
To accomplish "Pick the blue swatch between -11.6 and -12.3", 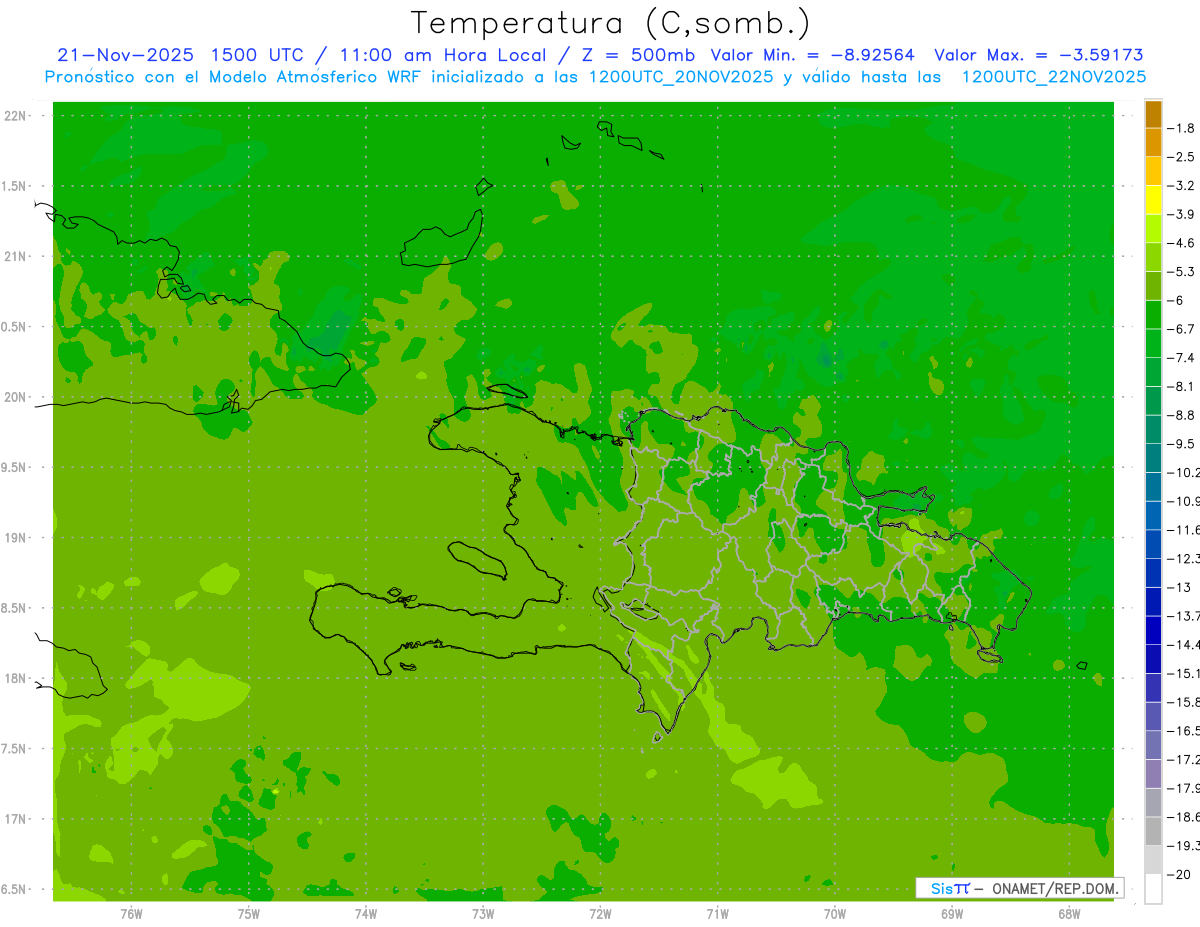I will pos(1153,544).
